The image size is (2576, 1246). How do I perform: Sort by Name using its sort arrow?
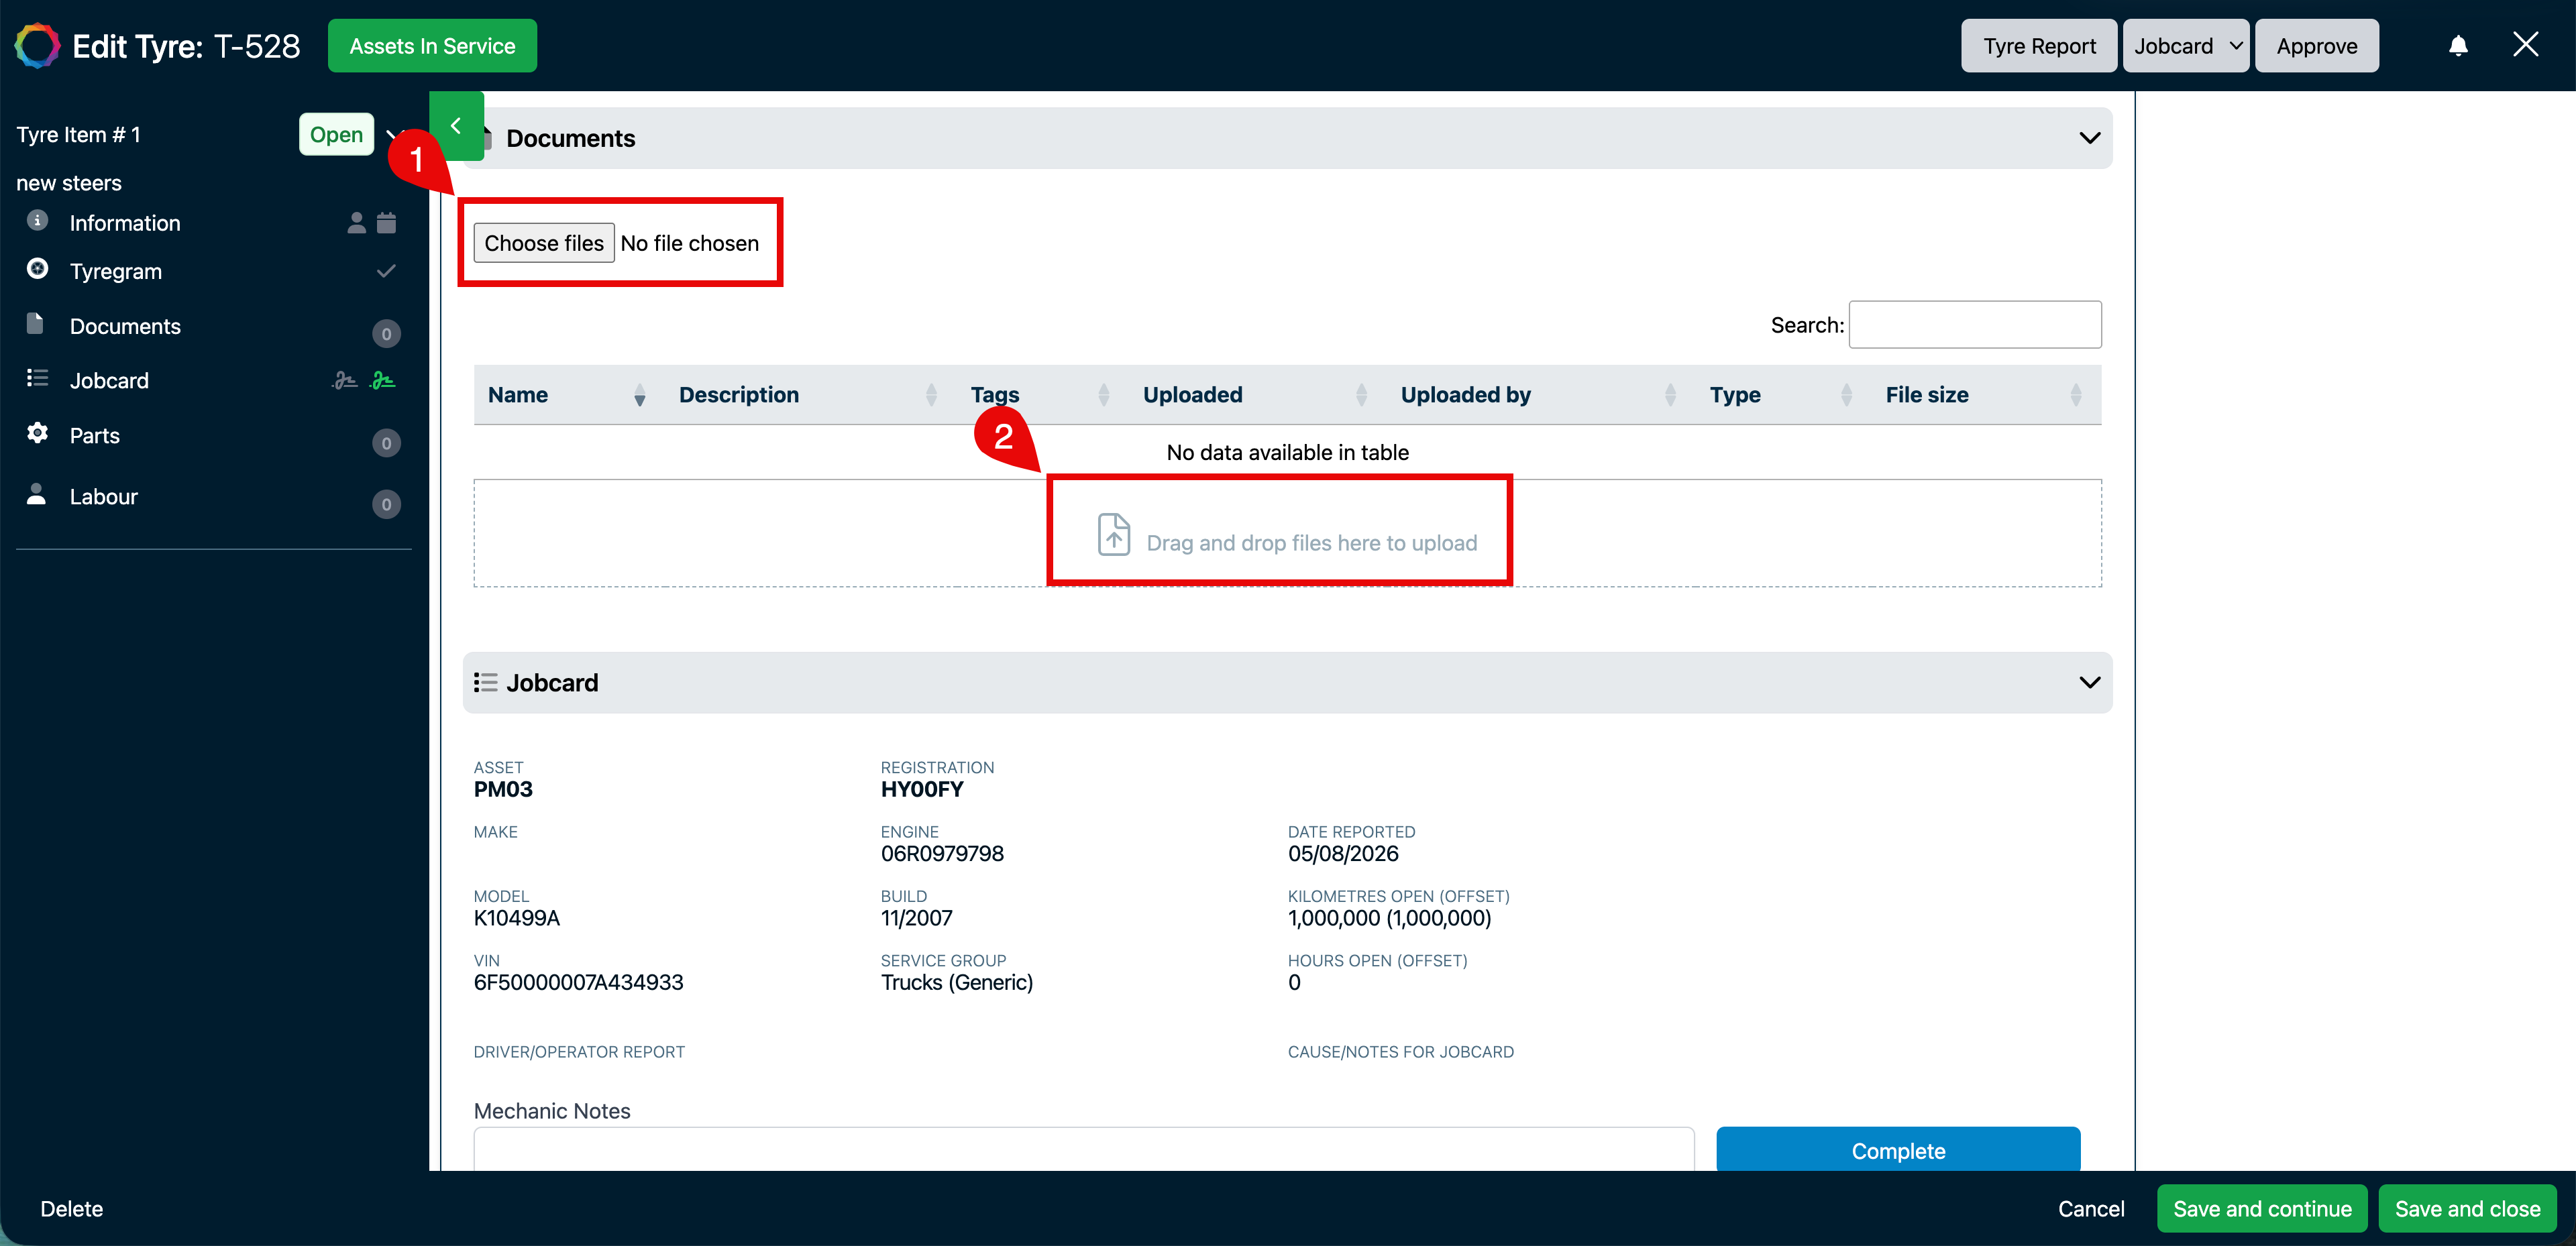(x=640, y=396)
